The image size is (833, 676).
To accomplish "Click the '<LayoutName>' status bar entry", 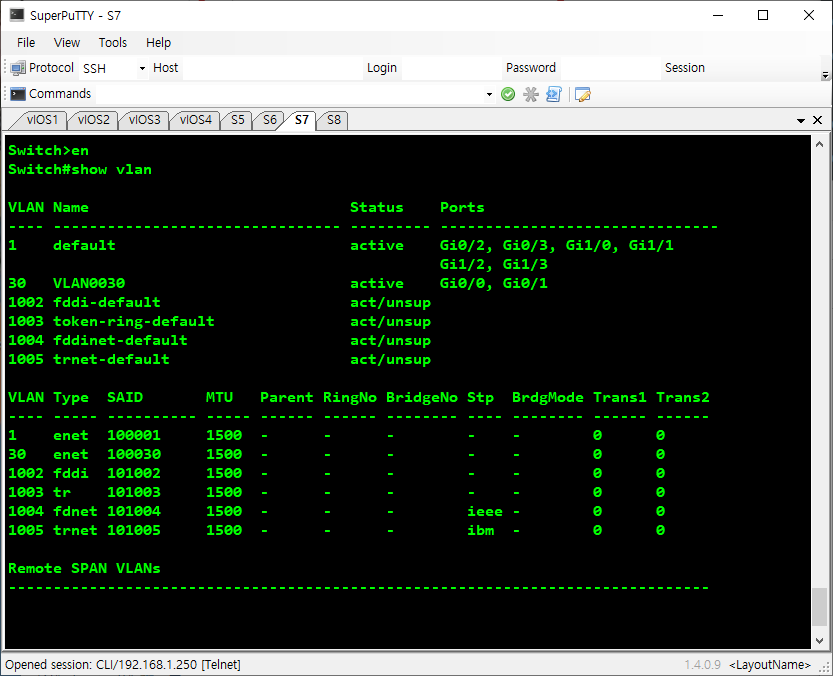I will (x=770, y=665).
